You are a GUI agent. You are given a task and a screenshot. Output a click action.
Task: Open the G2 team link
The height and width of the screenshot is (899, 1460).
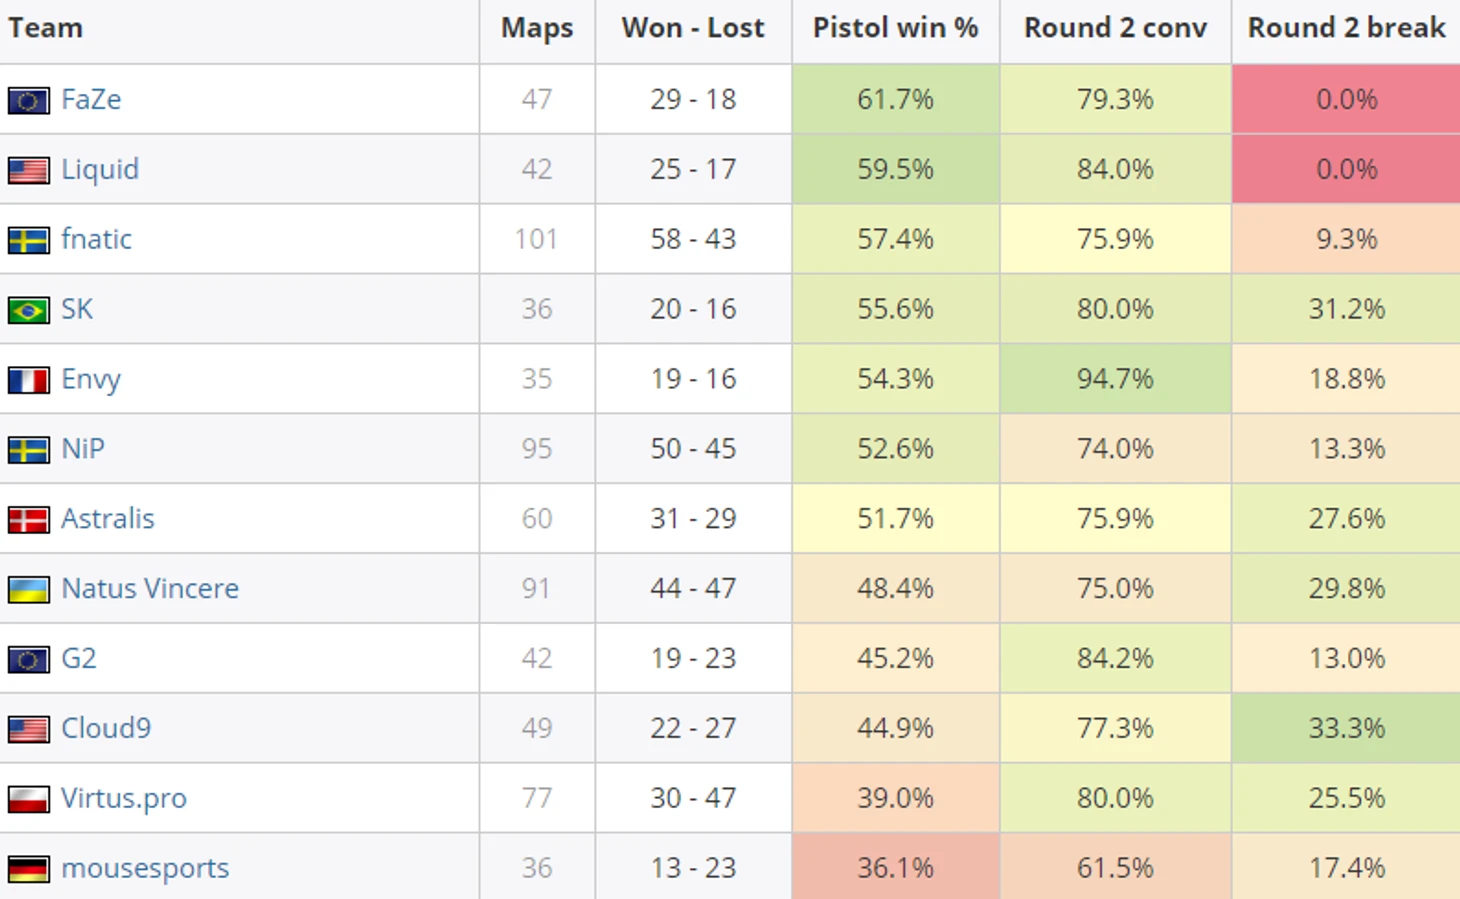tap(79, 658)
